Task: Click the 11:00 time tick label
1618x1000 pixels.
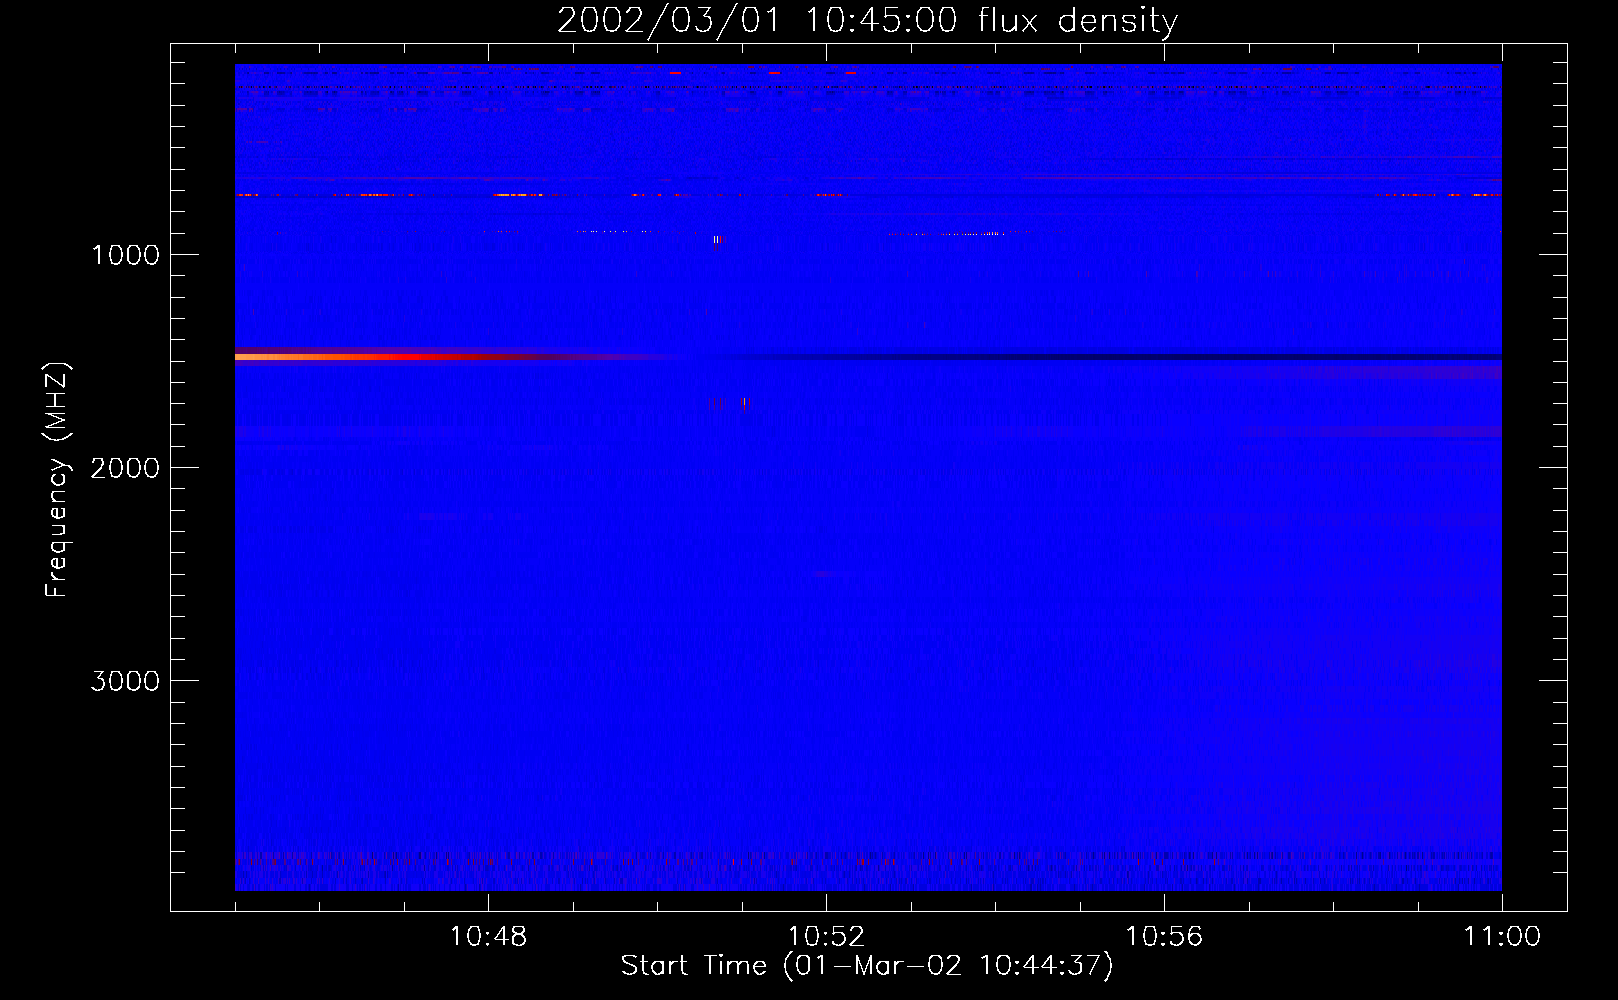Action: [x=1502, y=937]
